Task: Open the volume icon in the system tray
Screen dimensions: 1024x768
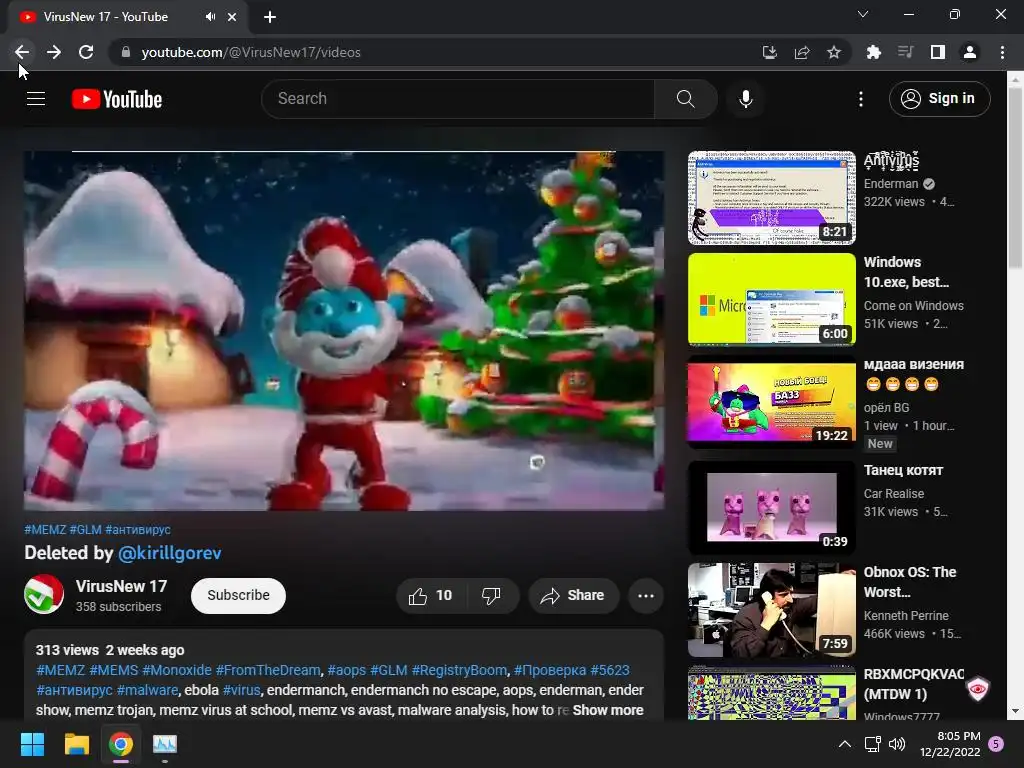Action: (897, 744)
